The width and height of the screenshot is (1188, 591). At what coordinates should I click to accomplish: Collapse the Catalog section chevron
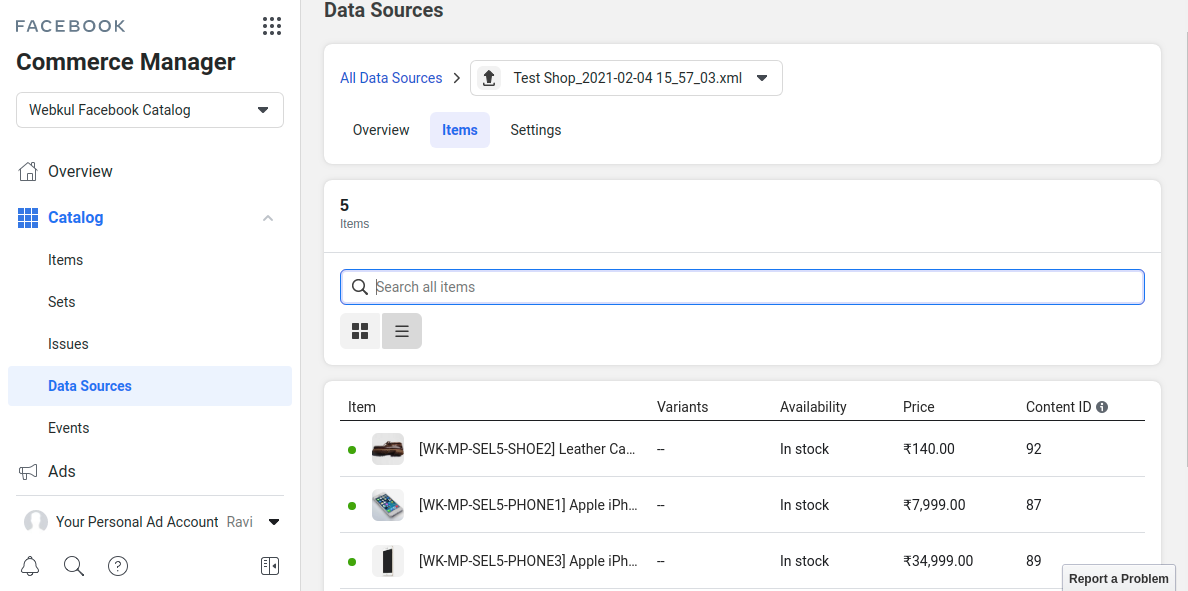point(267,218)
